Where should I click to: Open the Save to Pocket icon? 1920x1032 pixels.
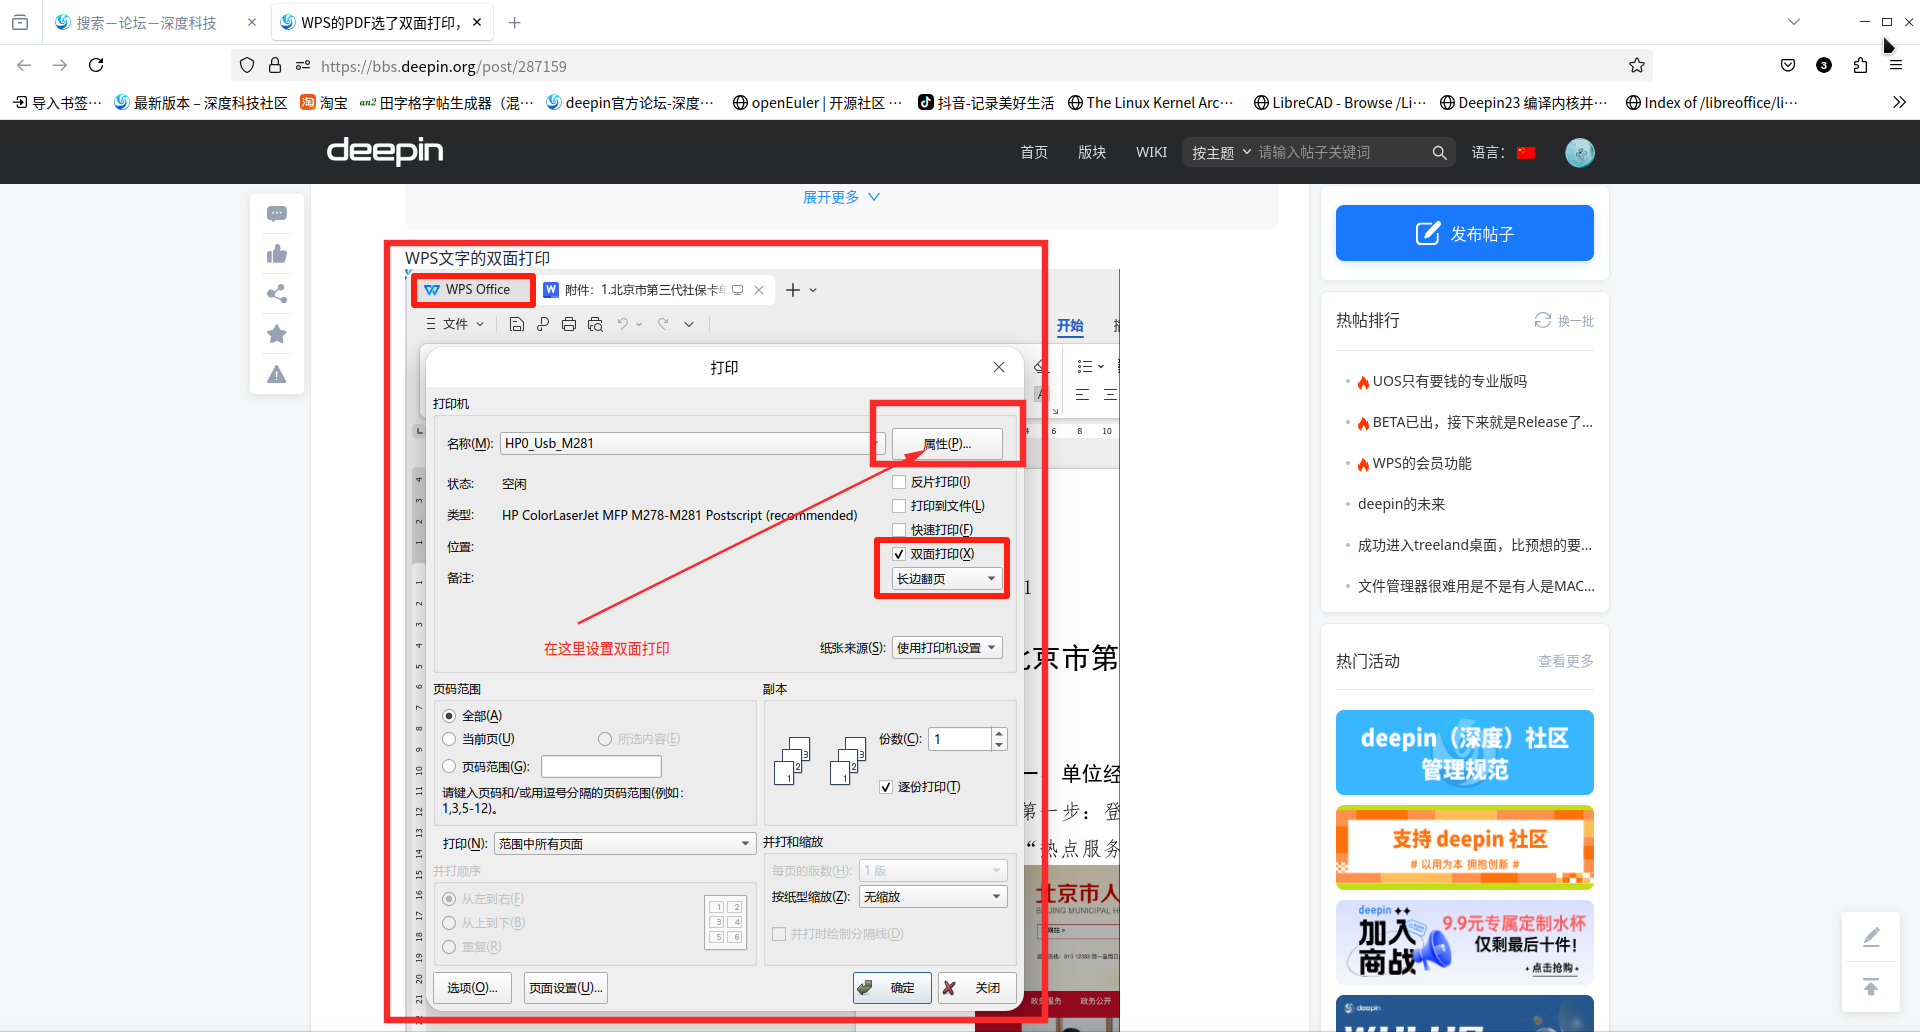pyautogui.click(x=1788, y=65)
